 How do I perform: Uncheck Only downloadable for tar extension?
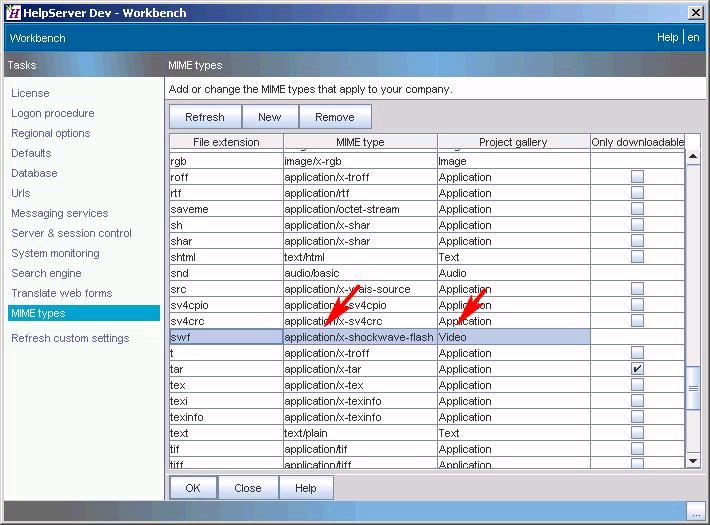tap(637, 369)
